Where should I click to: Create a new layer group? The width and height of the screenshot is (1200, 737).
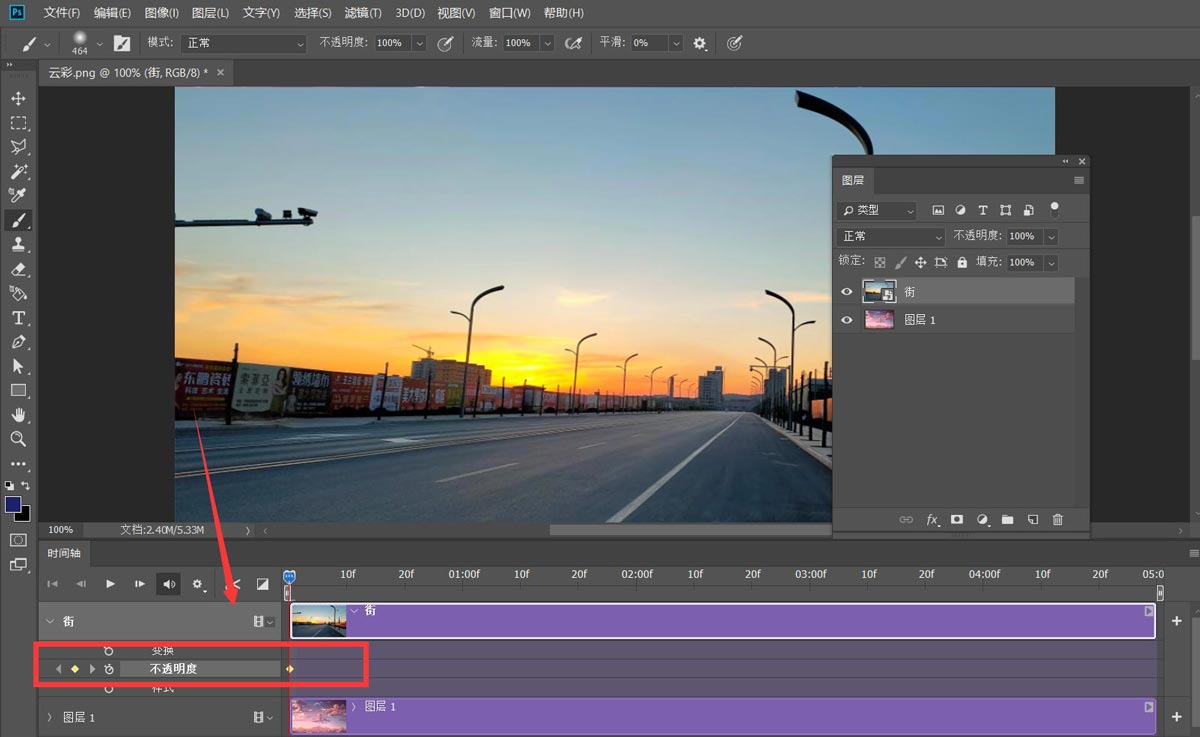point(1007,520)
